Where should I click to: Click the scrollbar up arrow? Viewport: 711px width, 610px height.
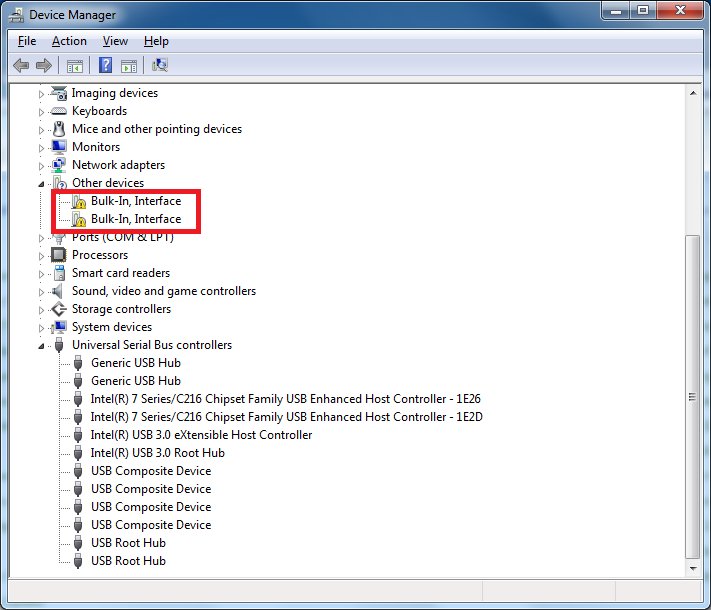pos(693,93)
